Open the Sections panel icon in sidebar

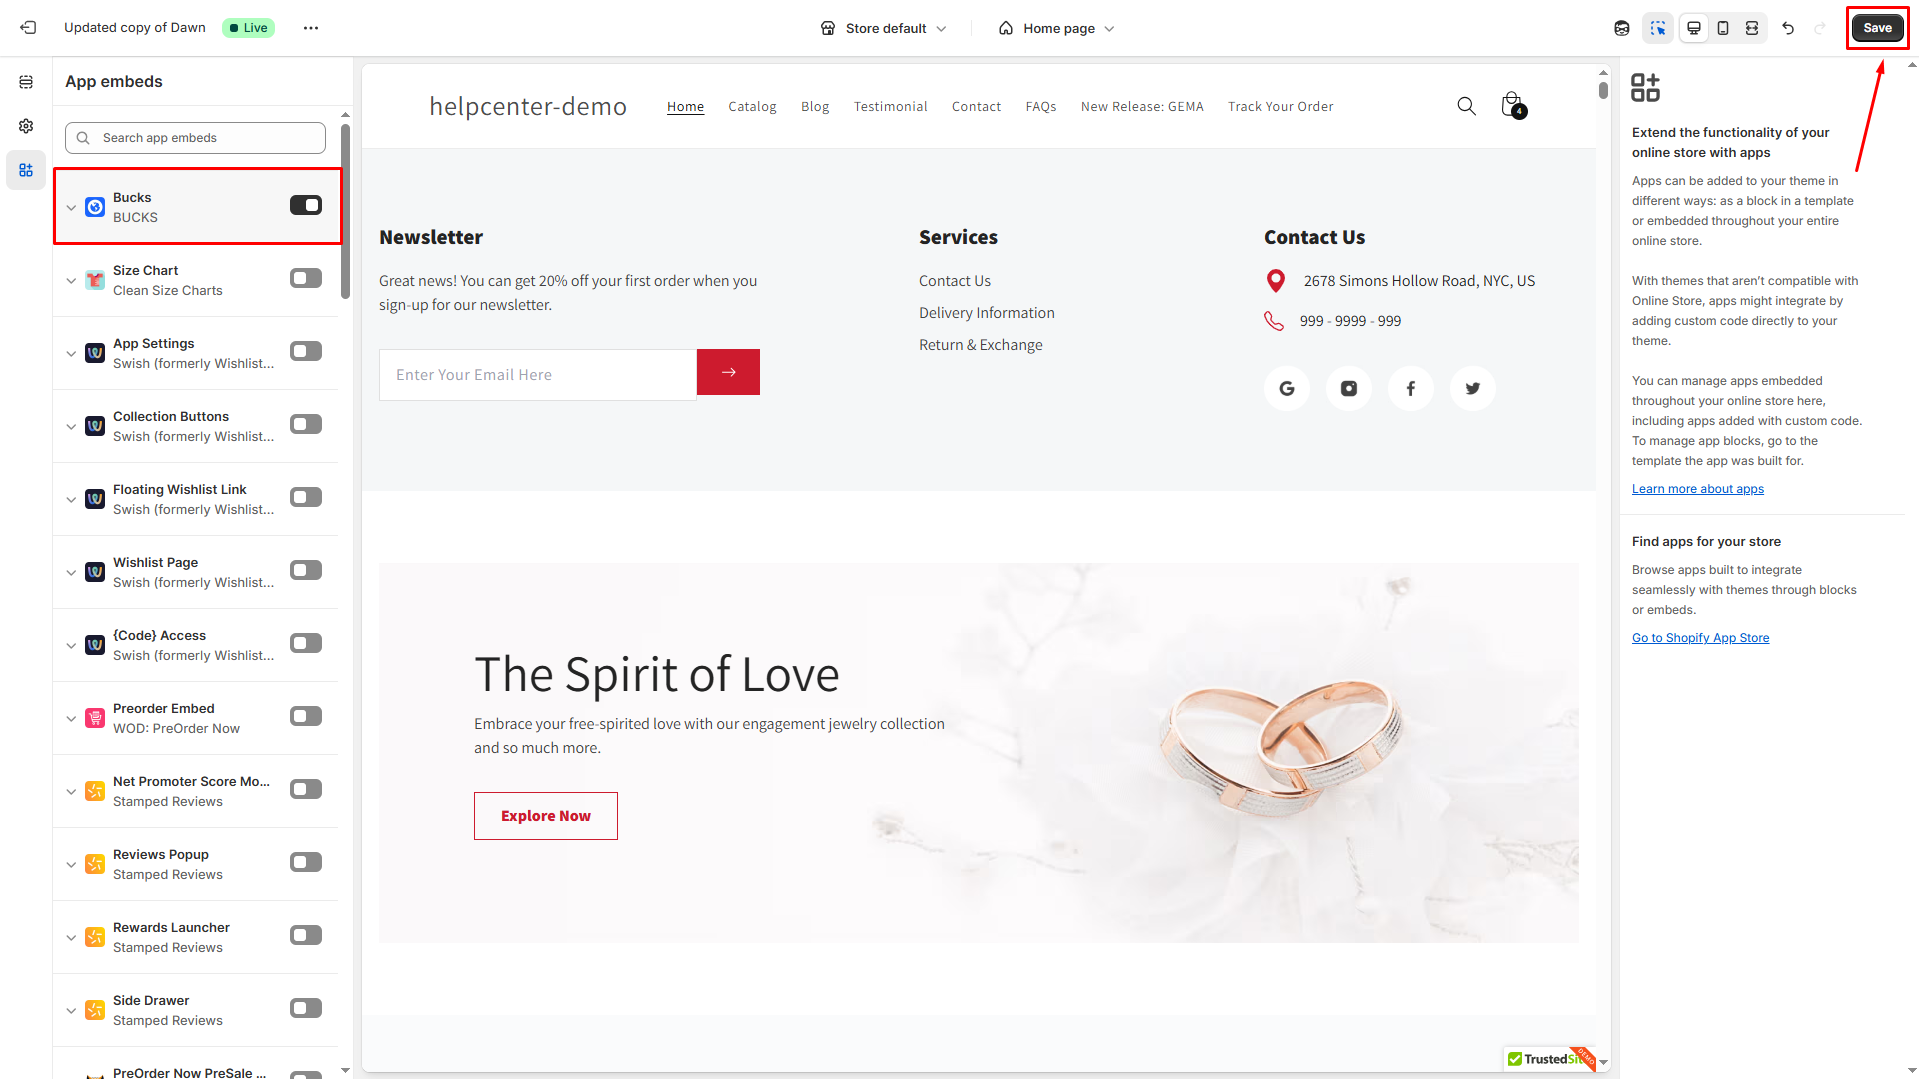tap(26, 82)
